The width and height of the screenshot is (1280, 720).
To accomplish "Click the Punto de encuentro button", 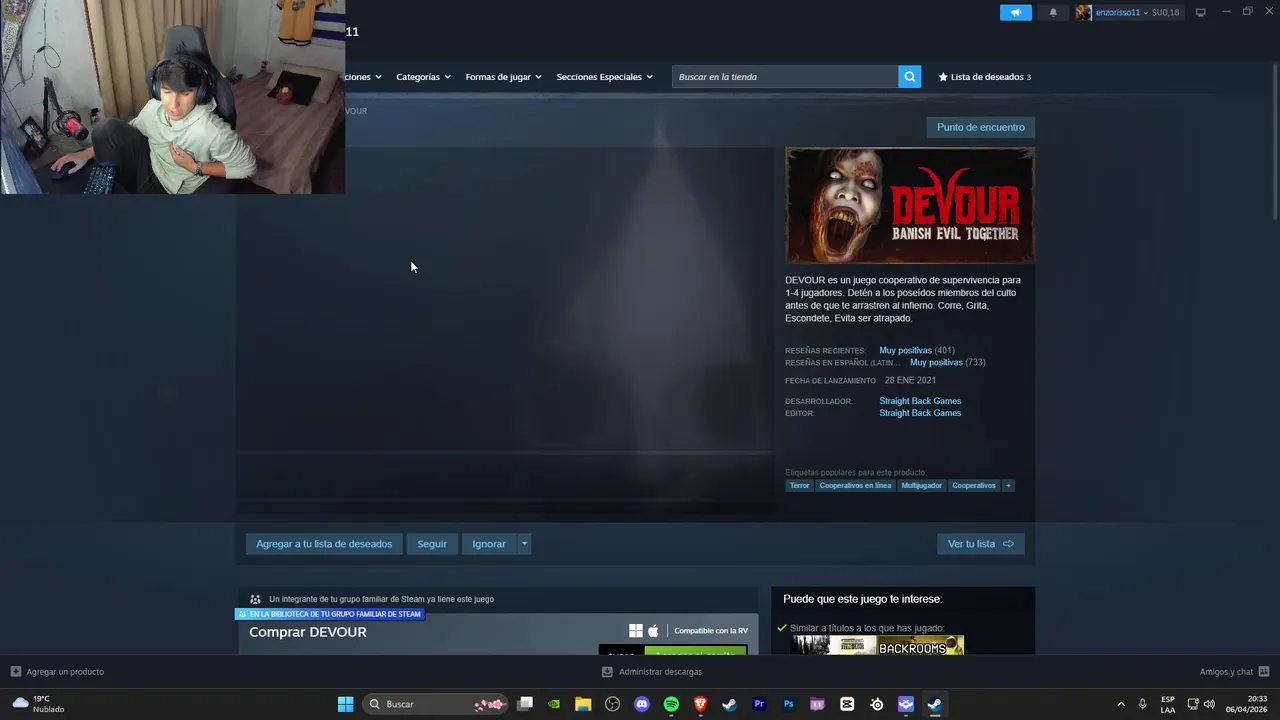I will [980, 127].
